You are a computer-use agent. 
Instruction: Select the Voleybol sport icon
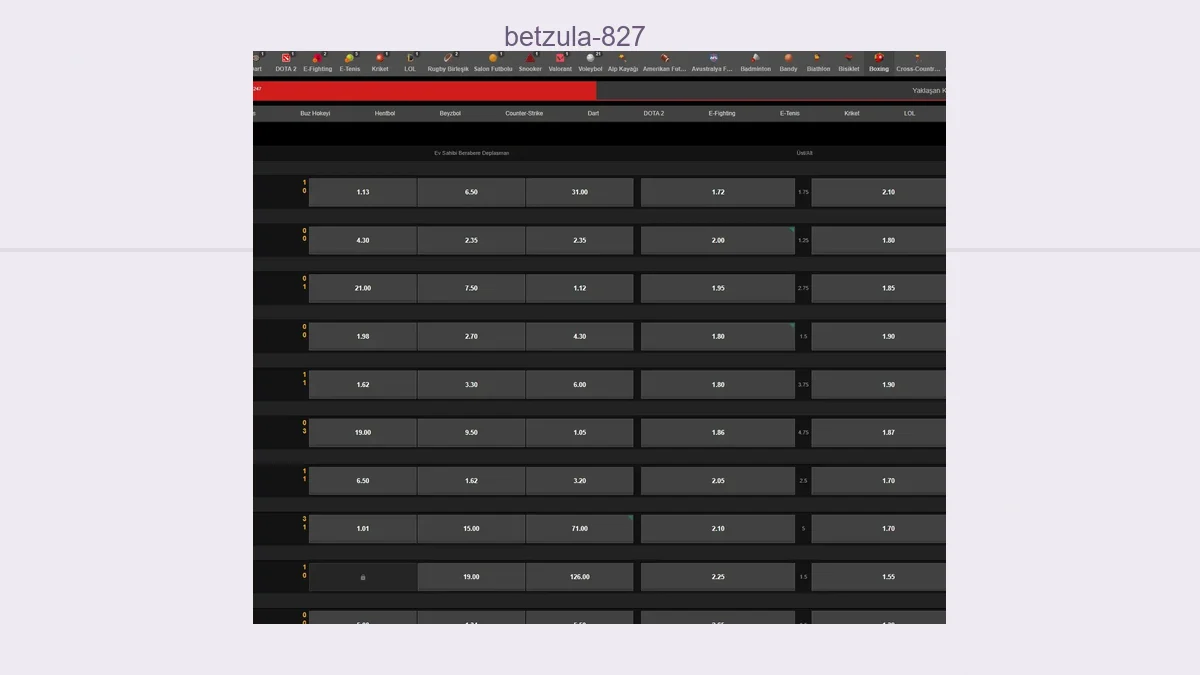click(x=590, y=60)
